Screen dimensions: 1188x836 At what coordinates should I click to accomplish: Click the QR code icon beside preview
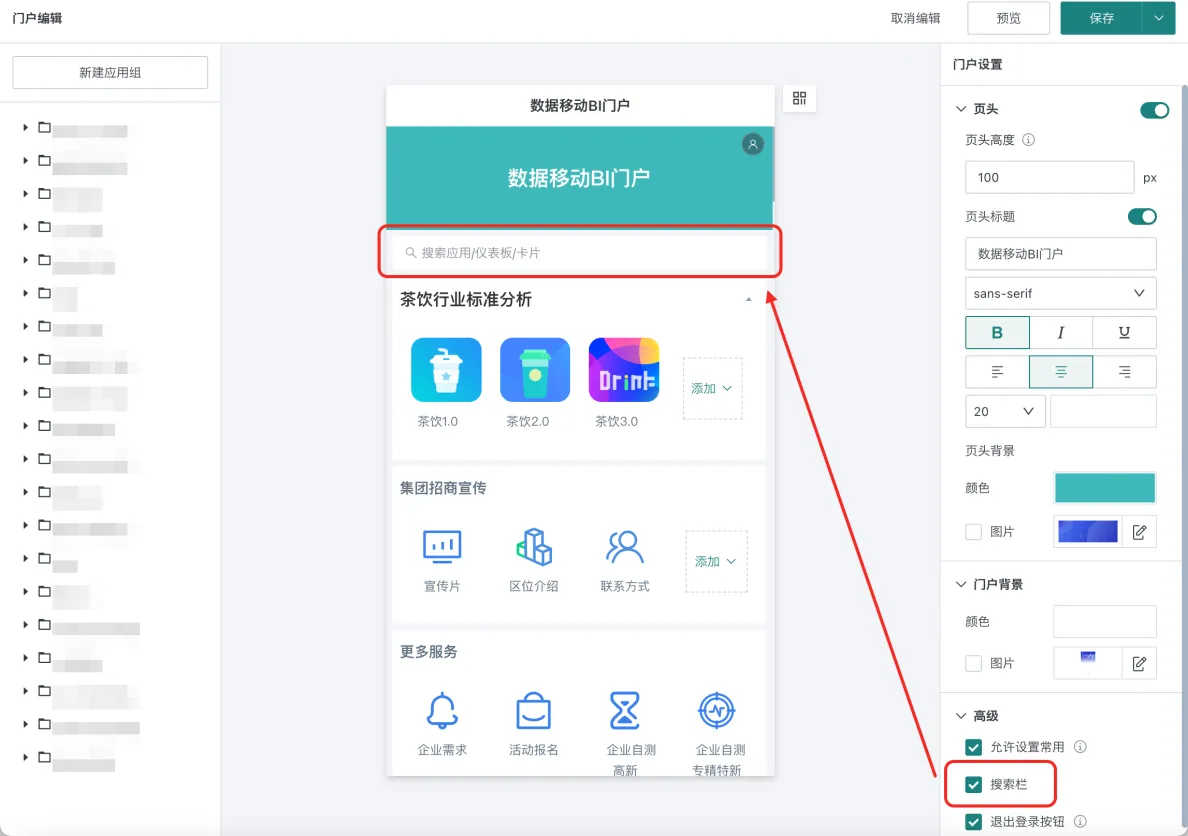point(799,98)
